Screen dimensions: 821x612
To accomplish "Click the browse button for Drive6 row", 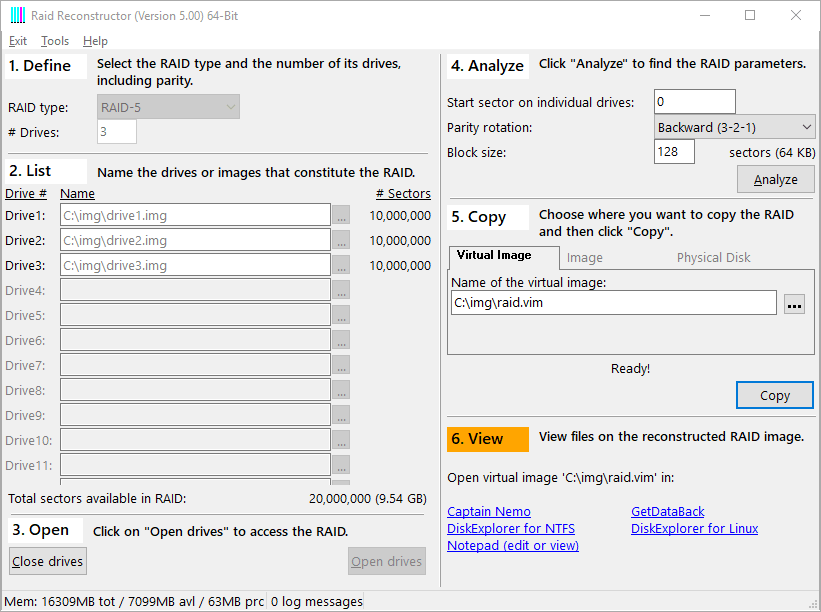I will [341, 340].
